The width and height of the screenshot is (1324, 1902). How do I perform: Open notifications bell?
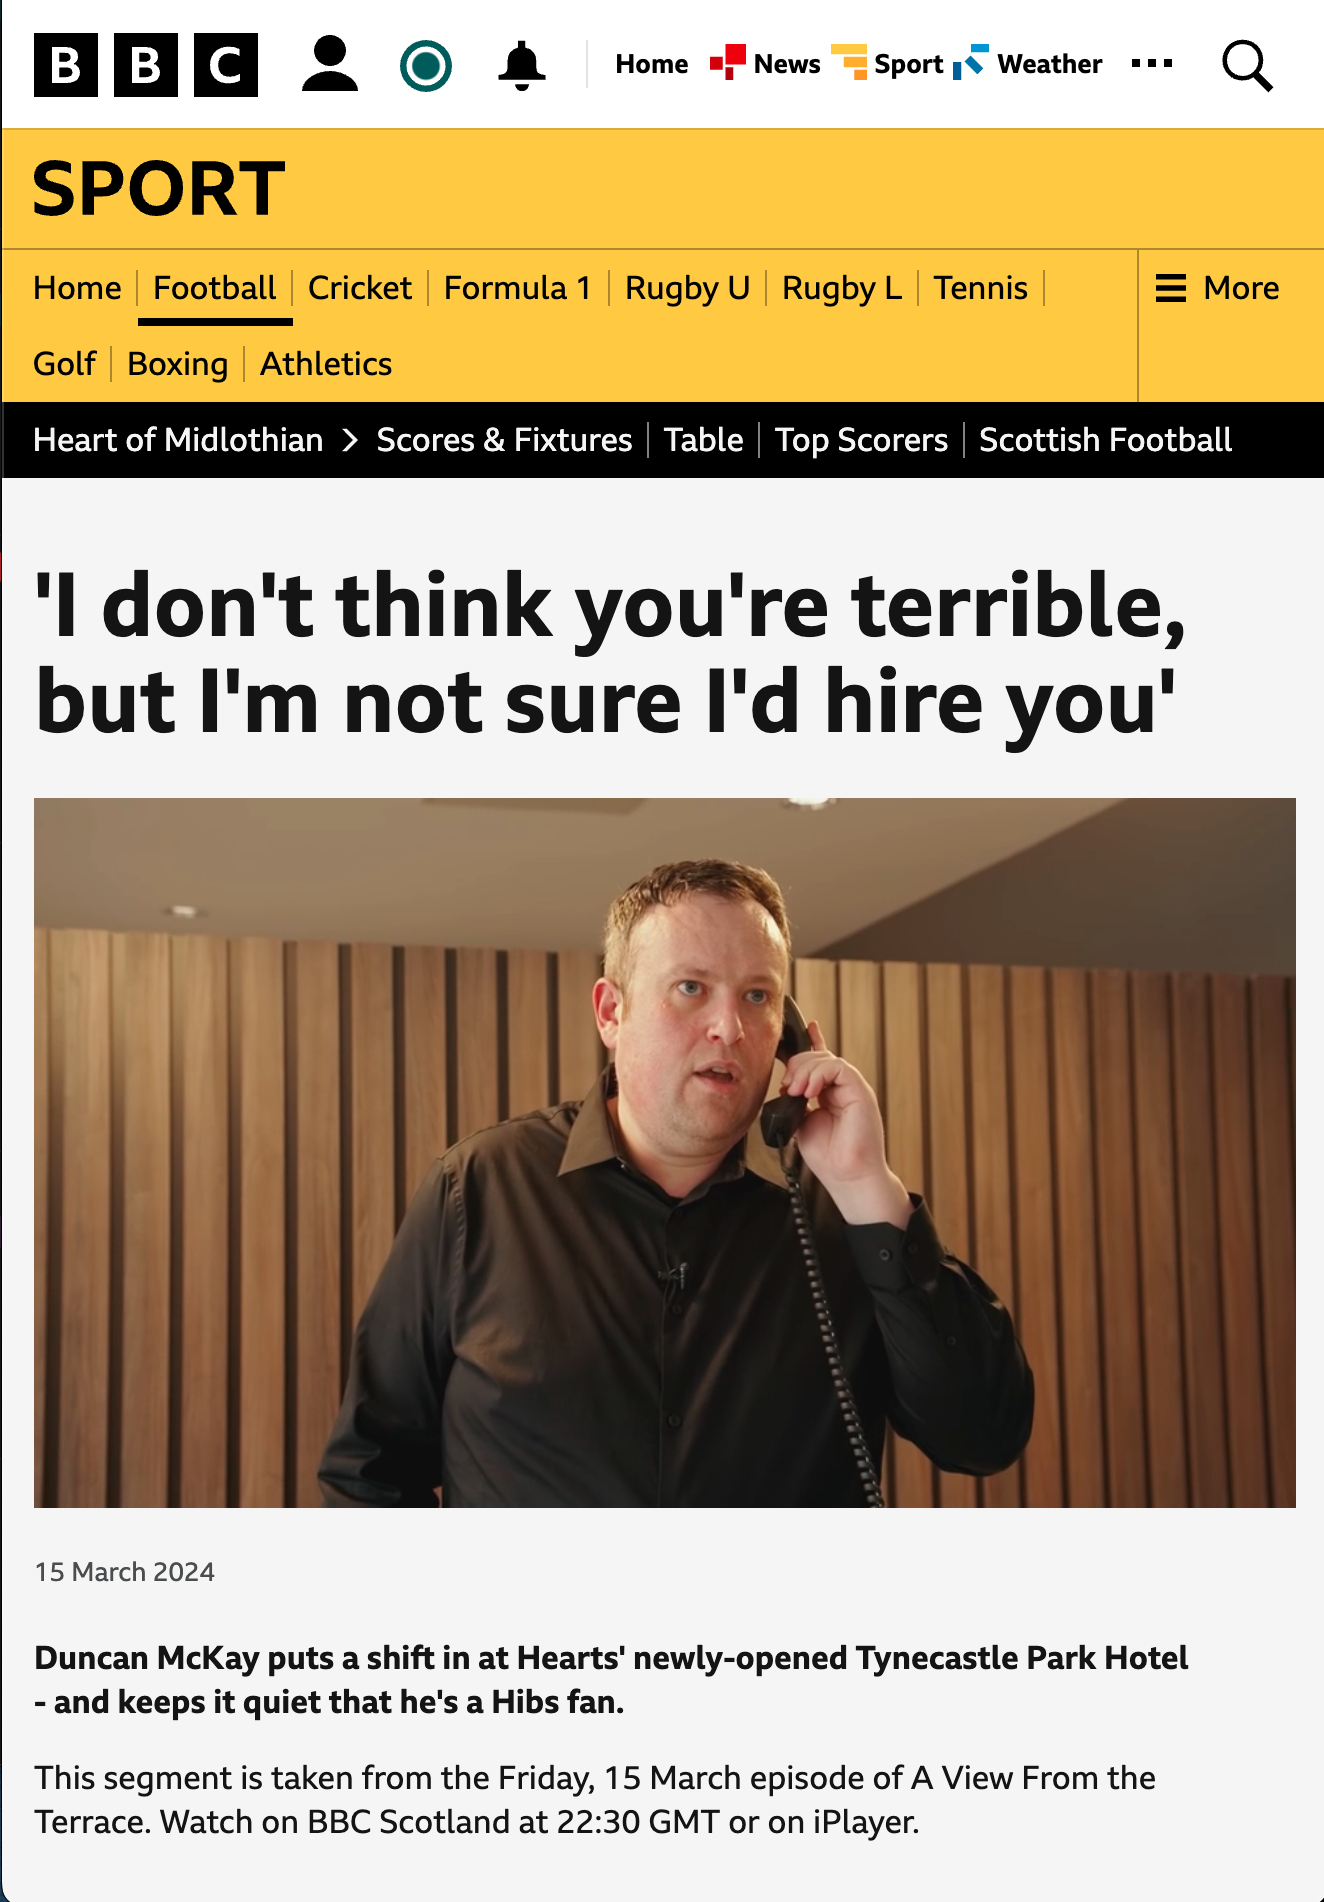[x=522, y=66]
